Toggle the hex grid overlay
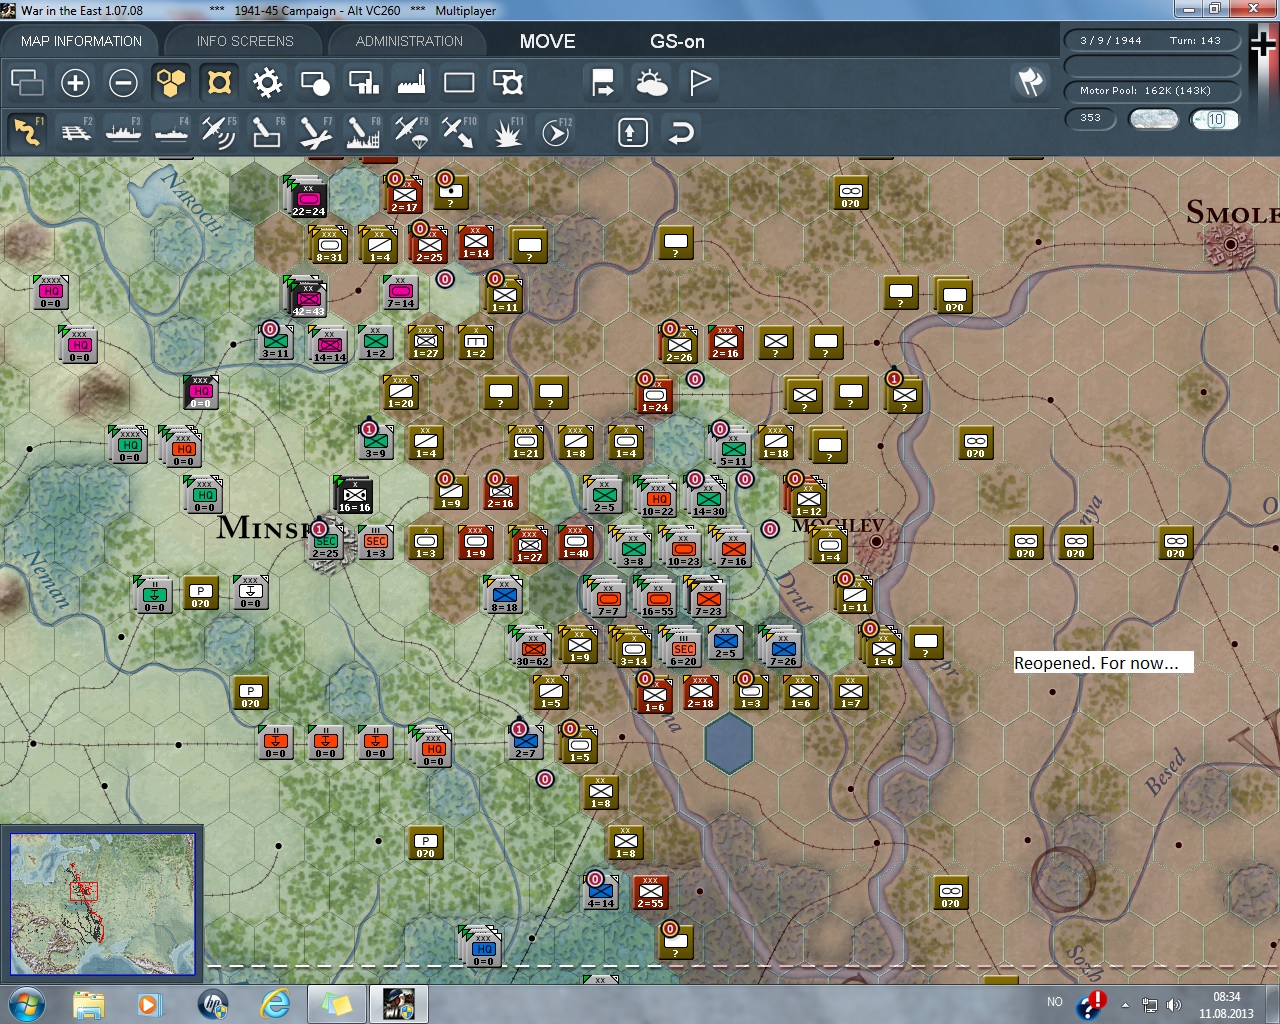1280x1024 pixels. [171, 82]
